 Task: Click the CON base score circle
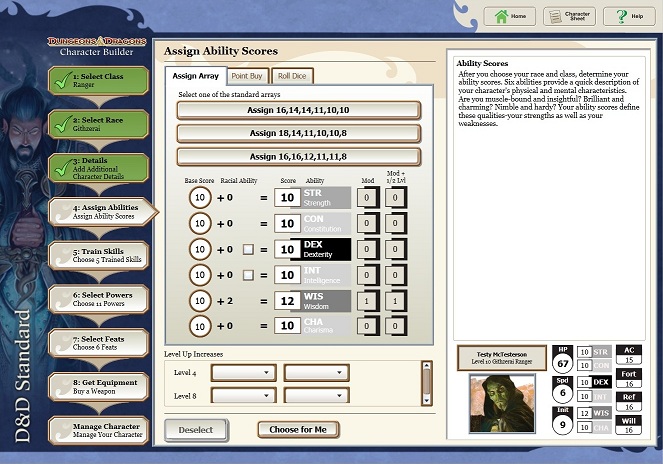[200, 223]
